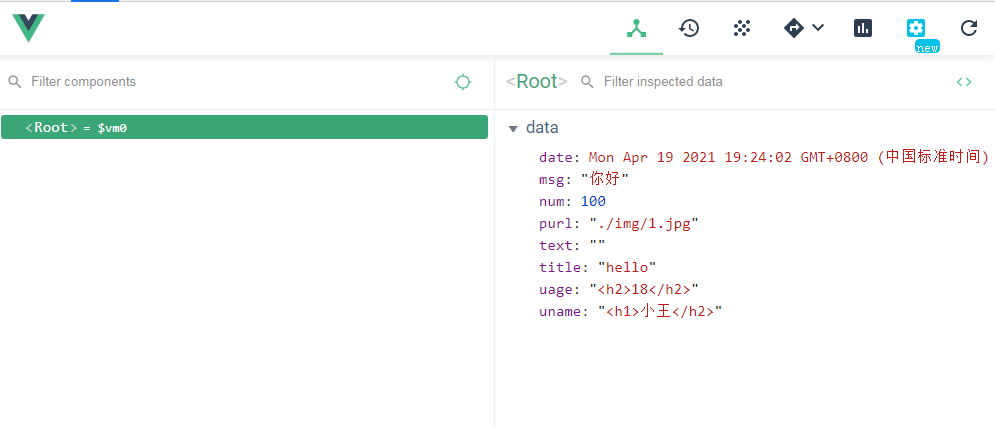995x427 pixels.
Task: Switch to the Components inspector tab
Action: (x=636, y=28)
